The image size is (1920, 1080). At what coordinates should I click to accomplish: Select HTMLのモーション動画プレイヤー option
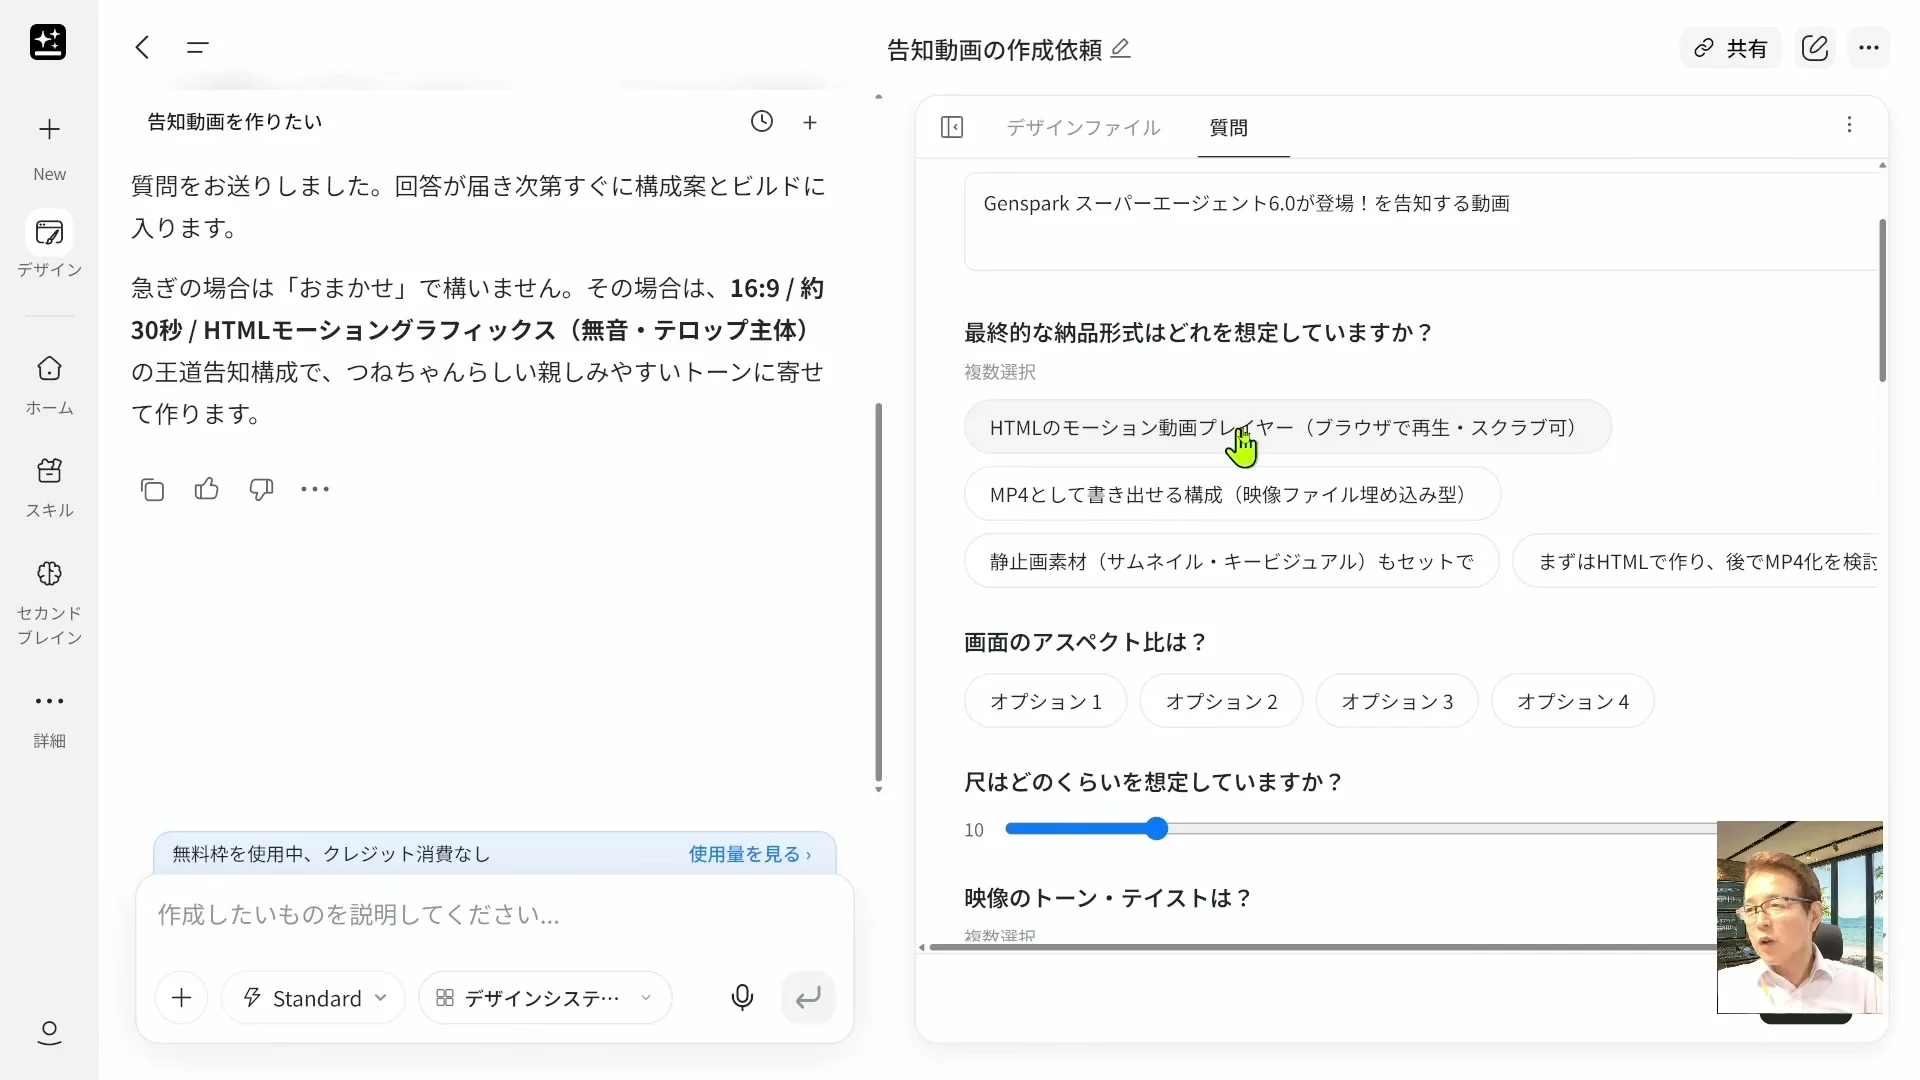coord(1288,427)
